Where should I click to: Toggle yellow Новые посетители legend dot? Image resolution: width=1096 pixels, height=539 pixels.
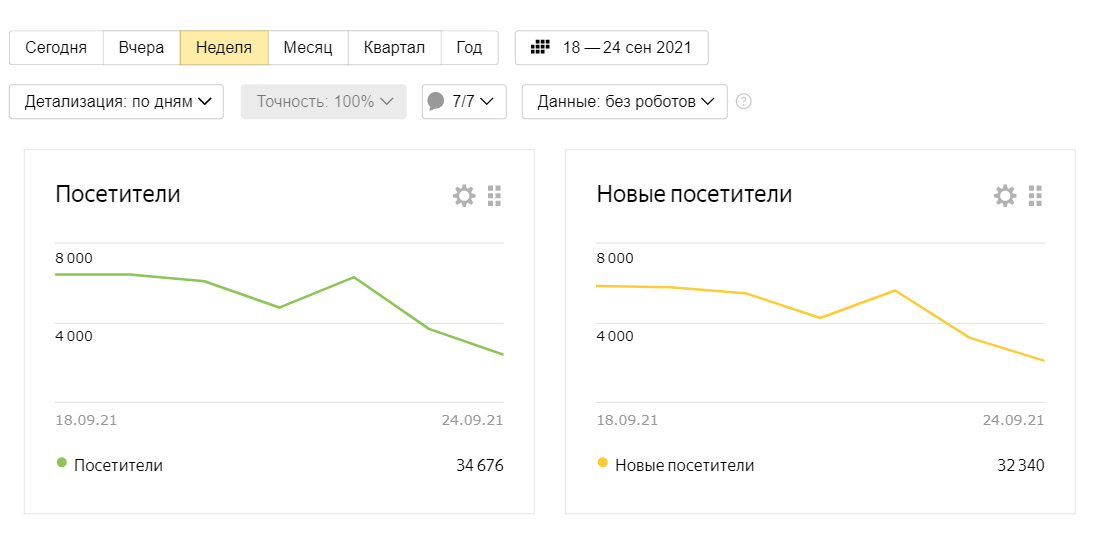[x=603, y=463]
